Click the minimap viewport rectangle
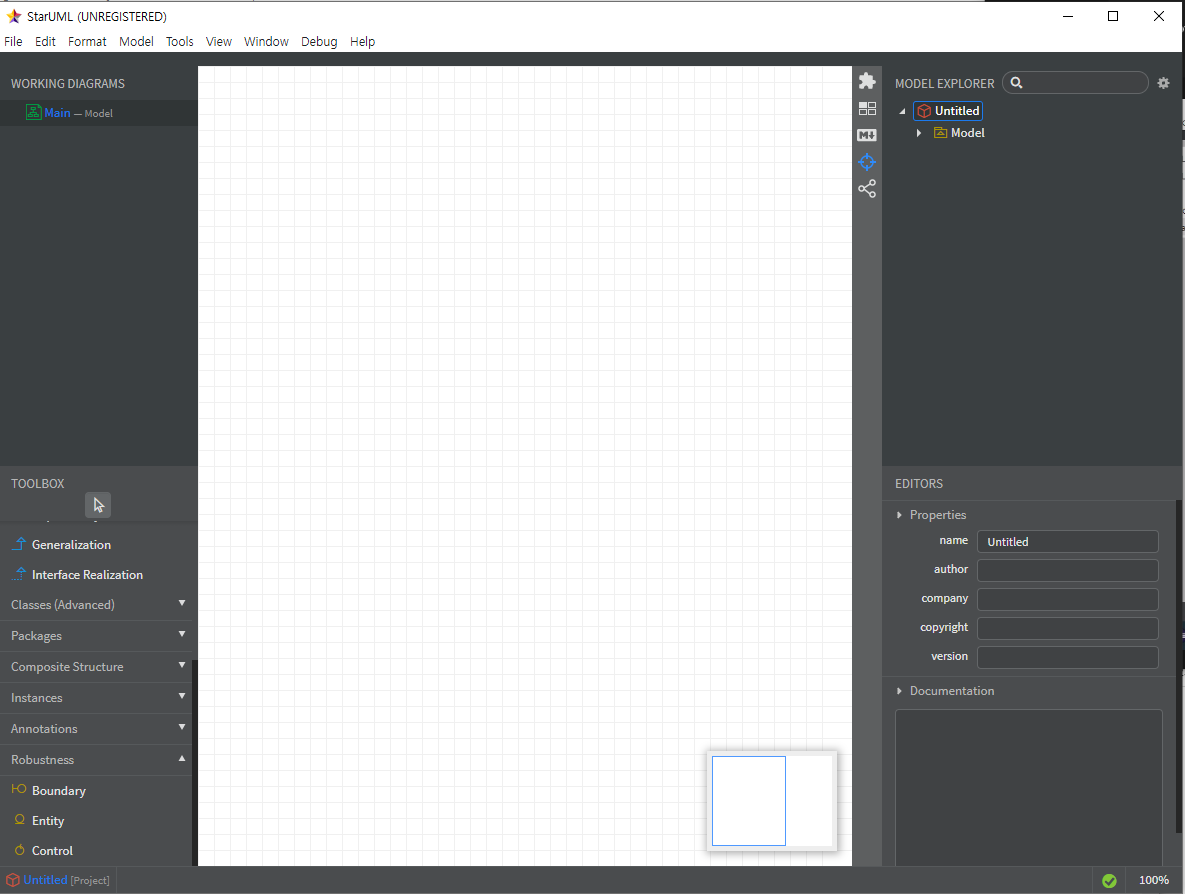 (x=748, y=801)
